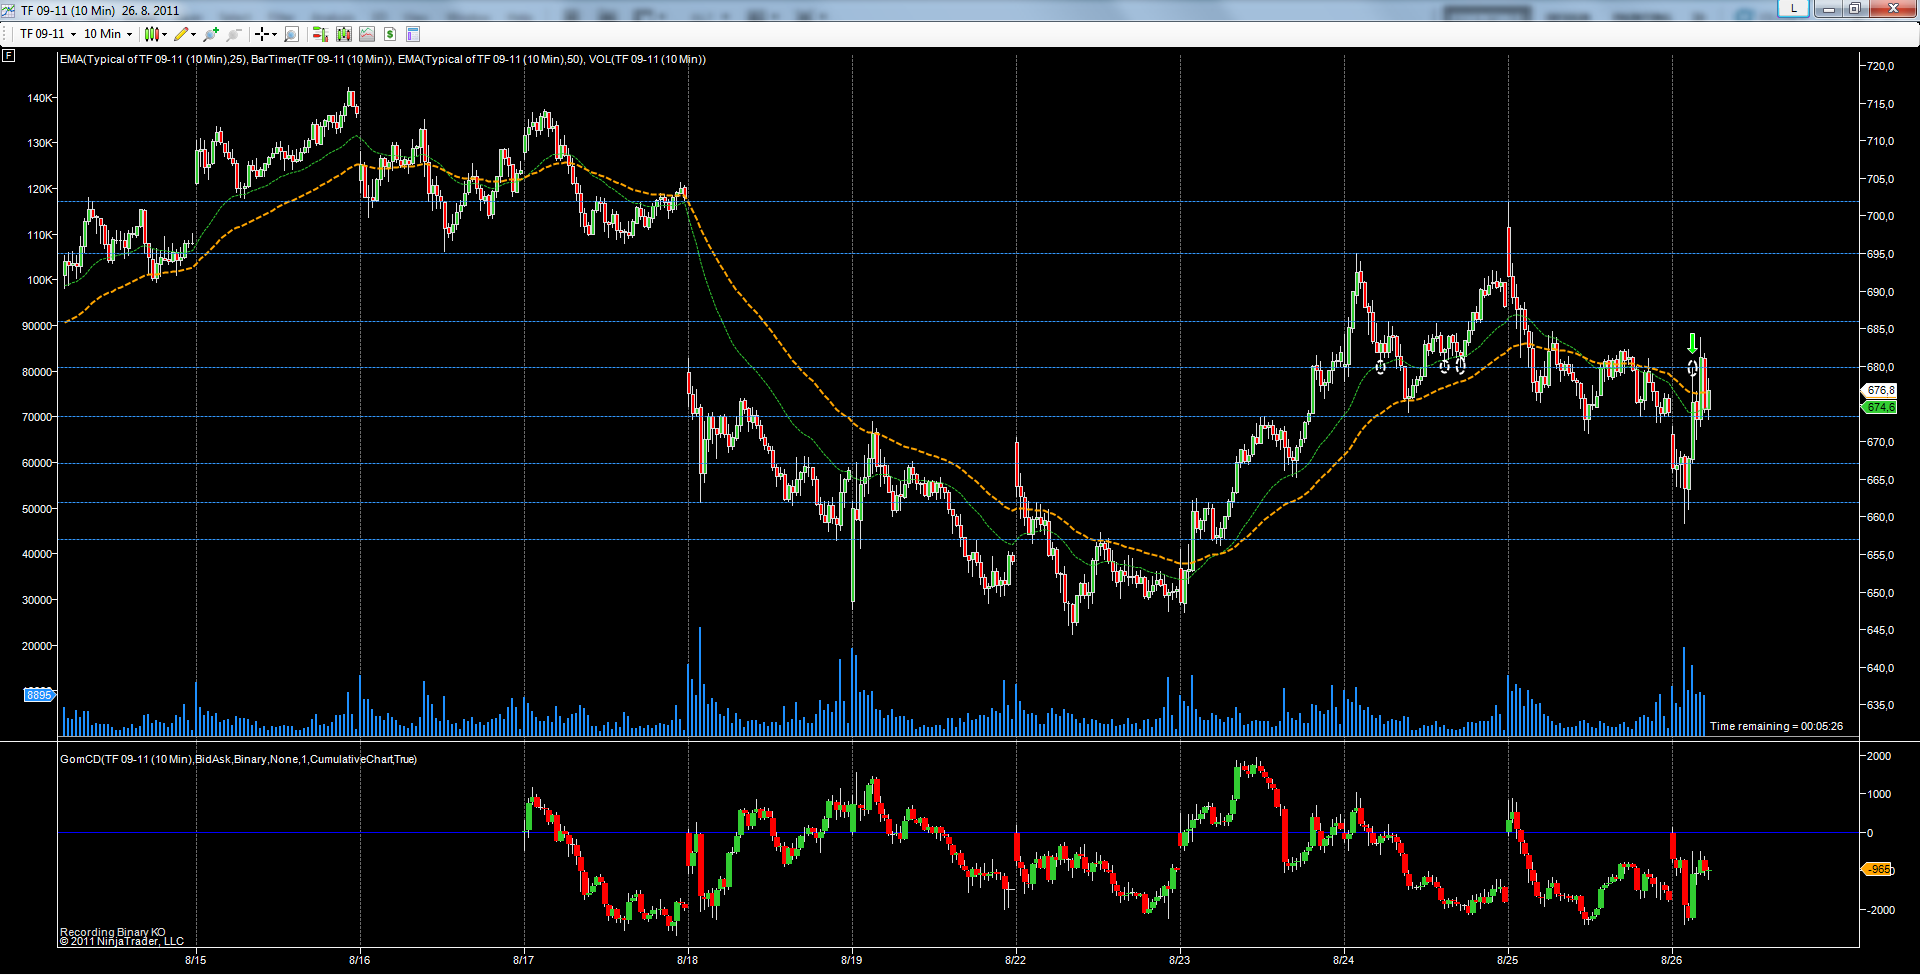Click the 720,0 price axis label
This screenshot has width=1920, height=975.
(x=1880, y=66)
